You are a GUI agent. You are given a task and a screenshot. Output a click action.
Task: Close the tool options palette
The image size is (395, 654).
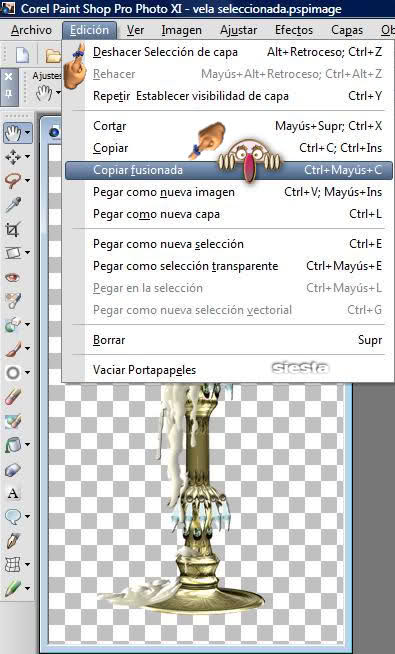point(8,76)
